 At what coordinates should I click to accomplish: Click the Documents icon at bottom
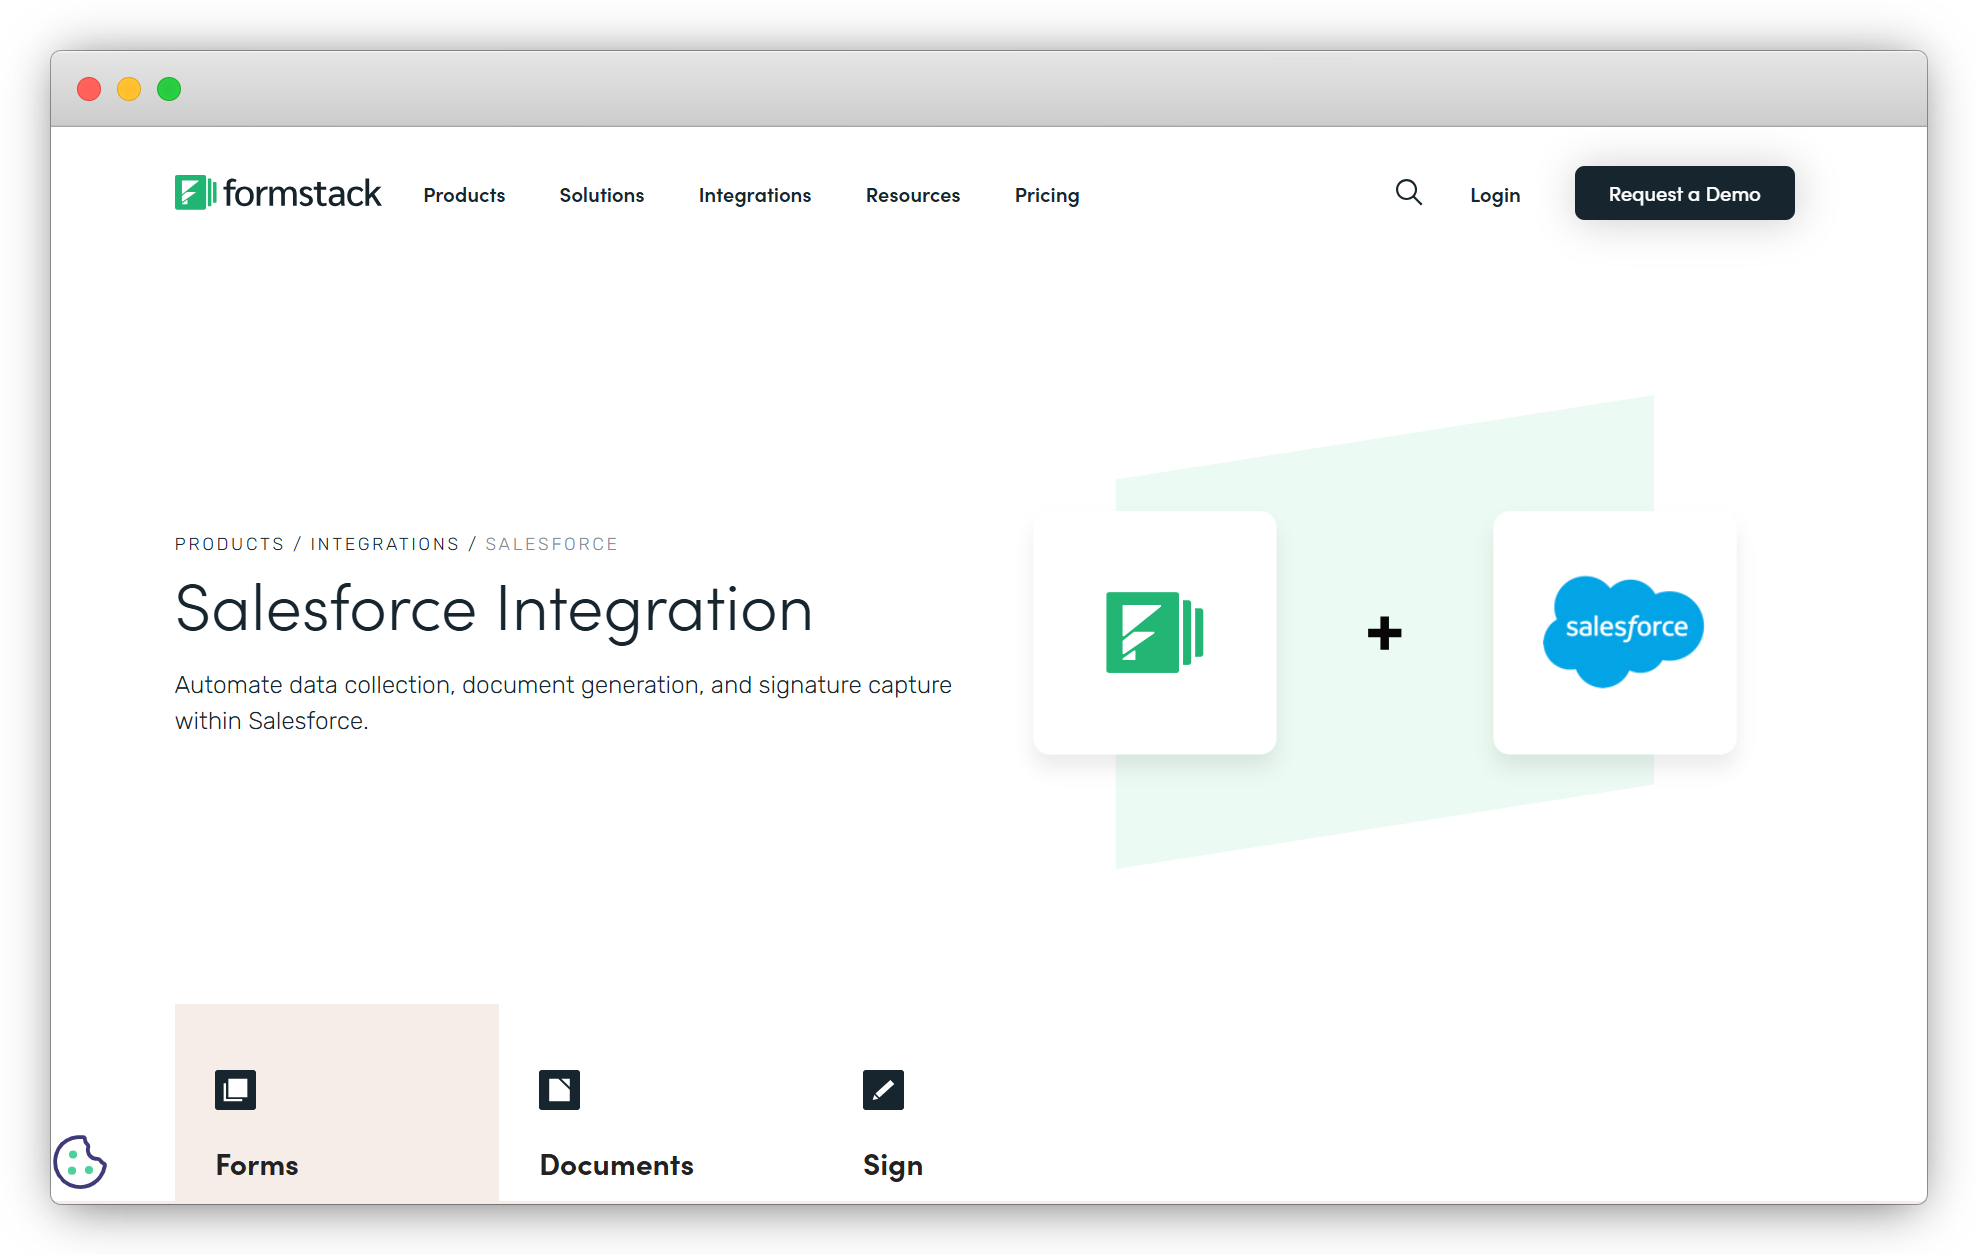(558, 1089)
